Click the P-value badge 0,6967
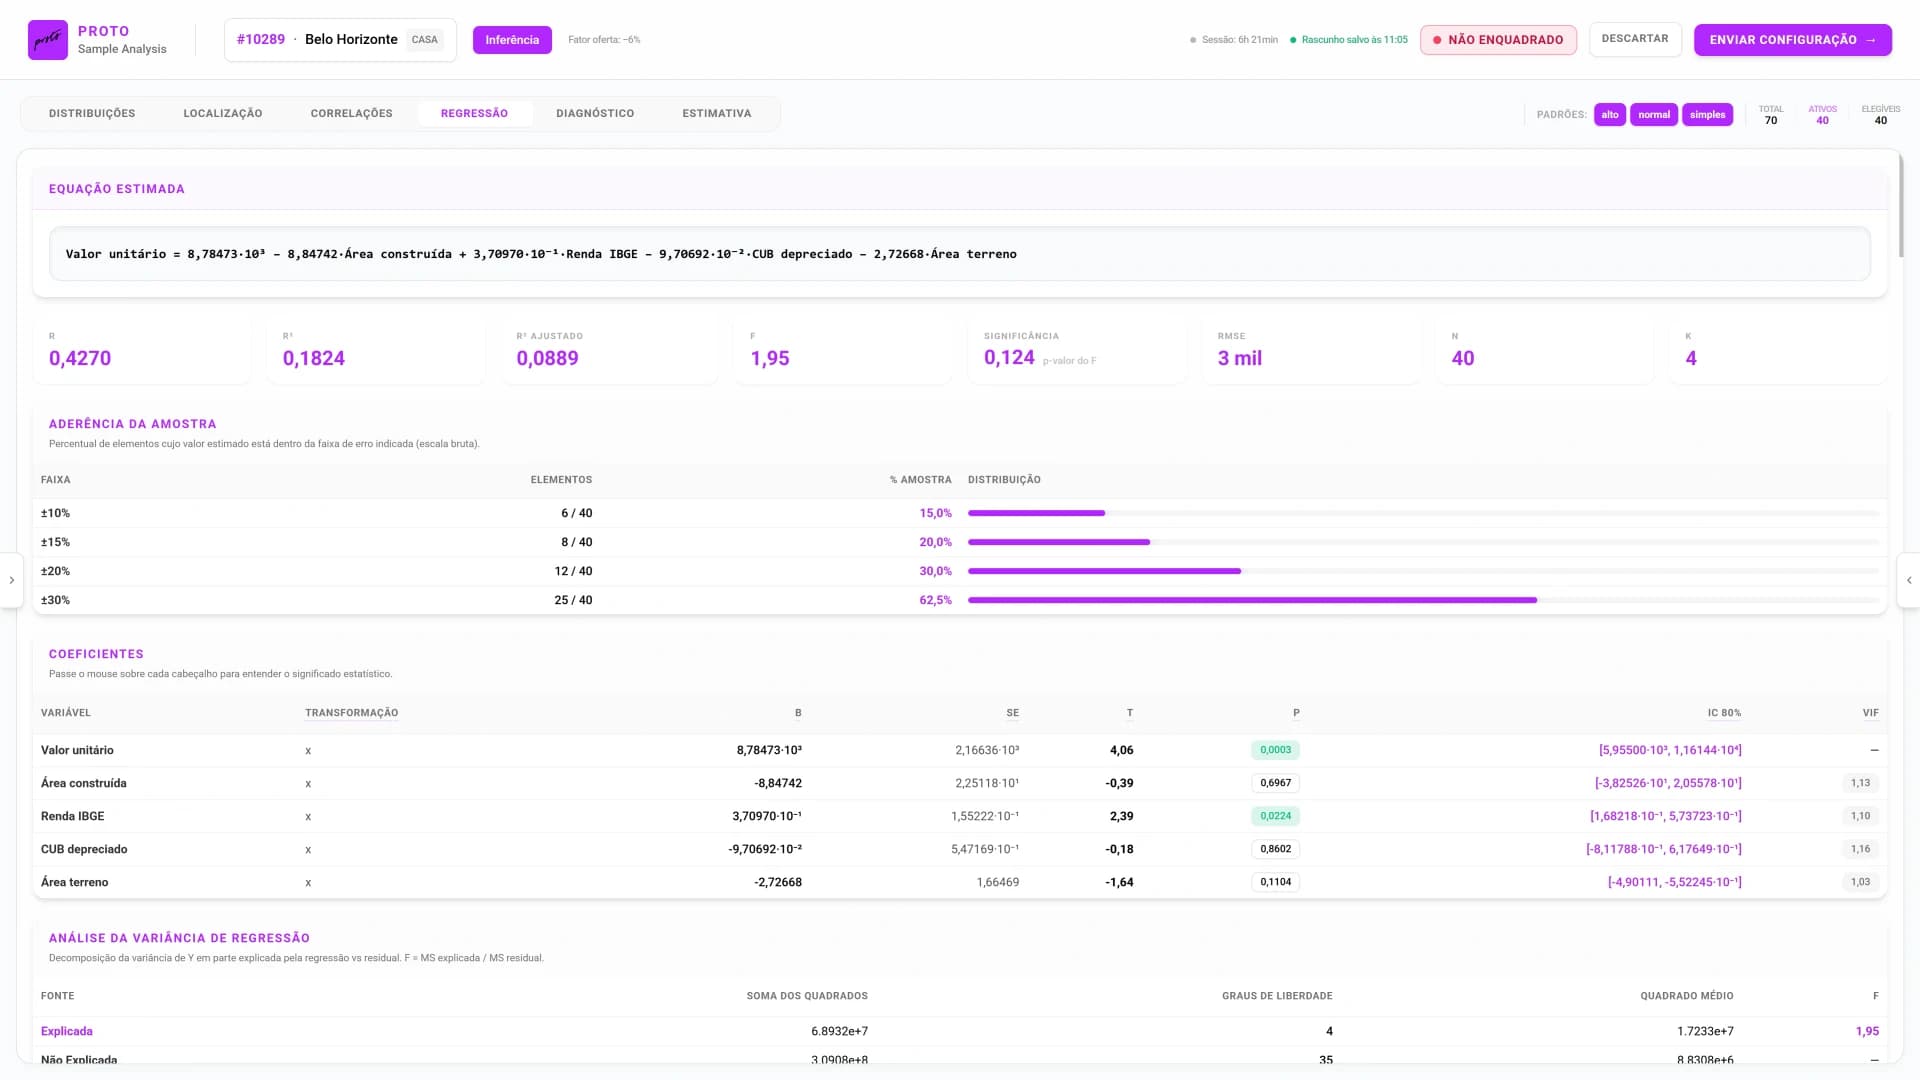 pyautogui.click(x=1275, y=783)
